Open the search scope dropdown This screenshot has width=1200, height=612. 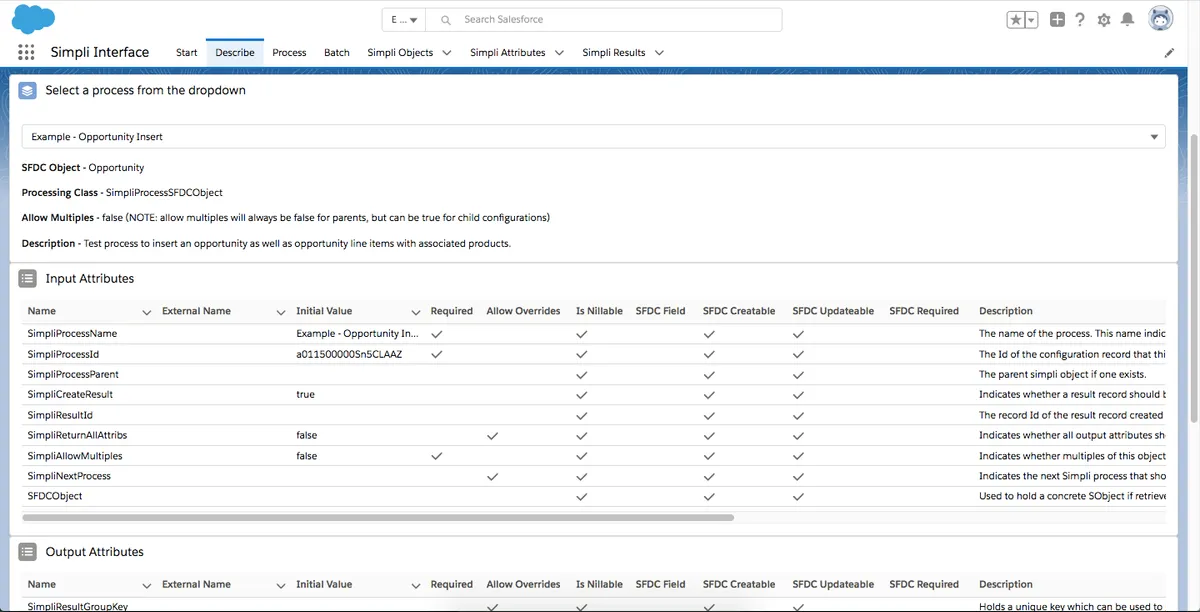(404, 20)
